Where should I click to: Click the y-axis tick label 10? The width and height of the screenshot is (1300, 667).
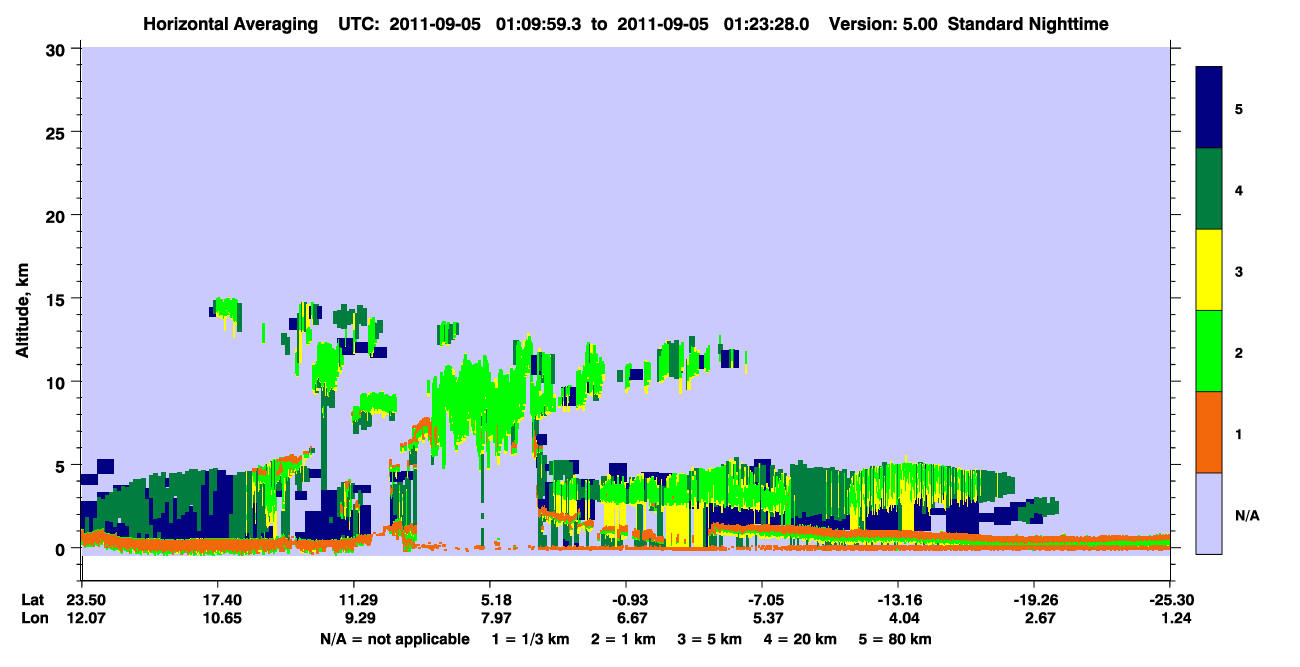[58, 381]
